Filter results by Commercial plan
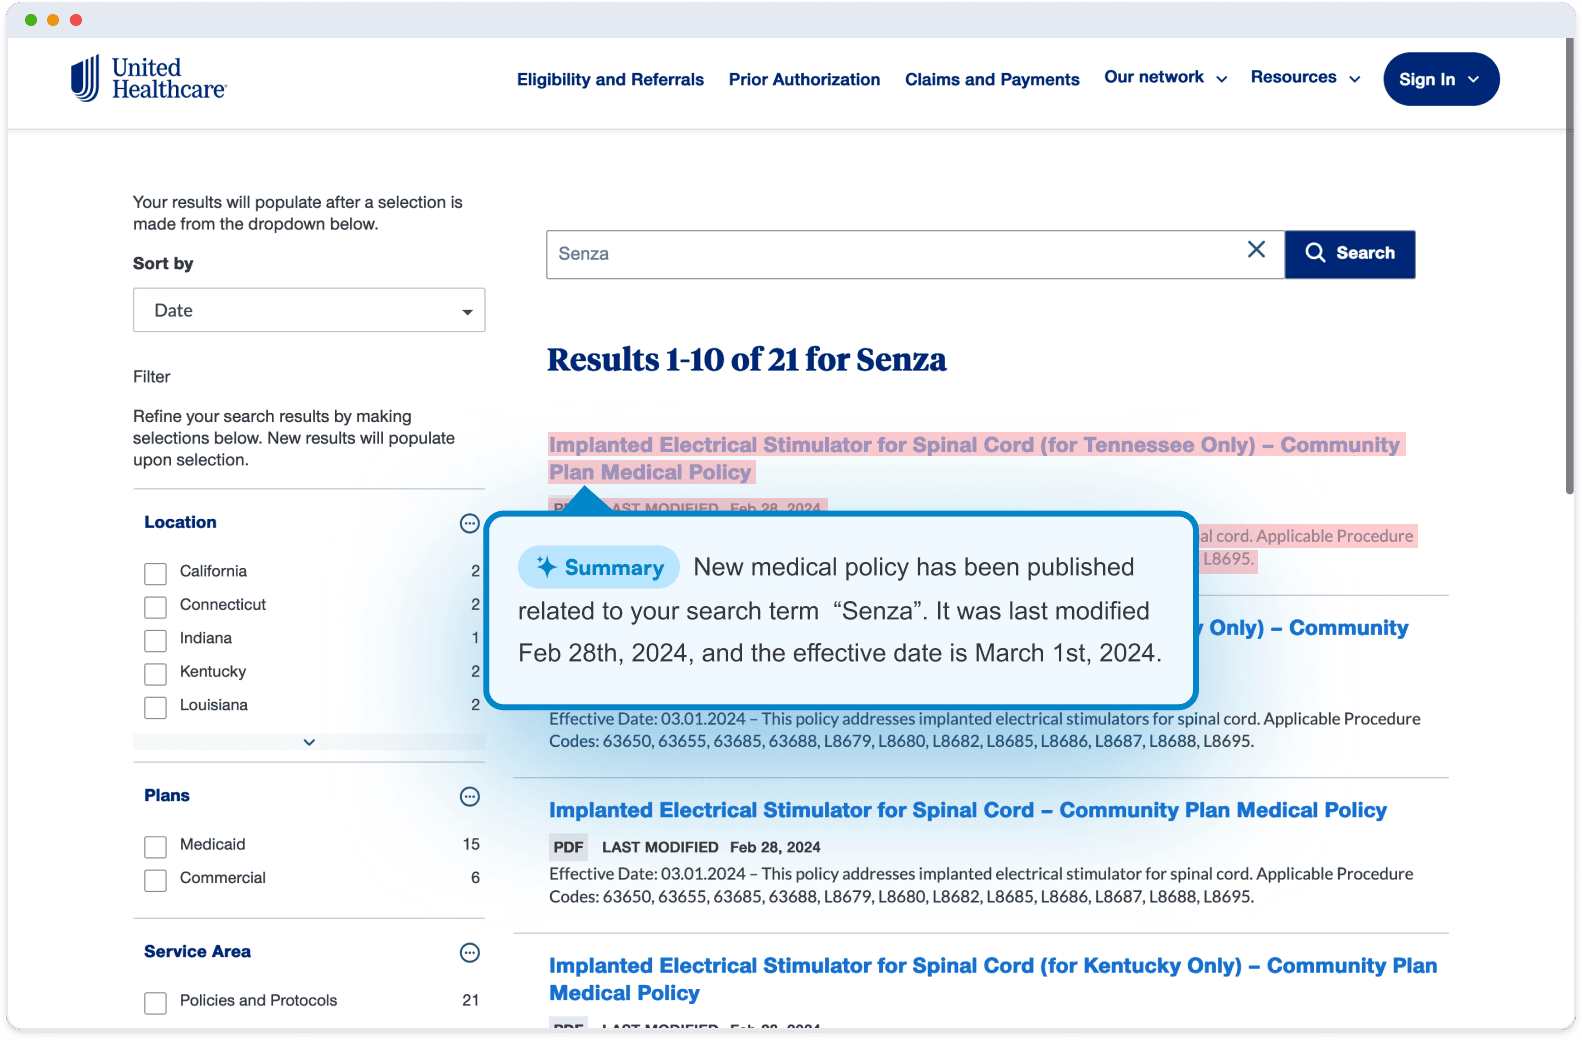 (155, 880)
